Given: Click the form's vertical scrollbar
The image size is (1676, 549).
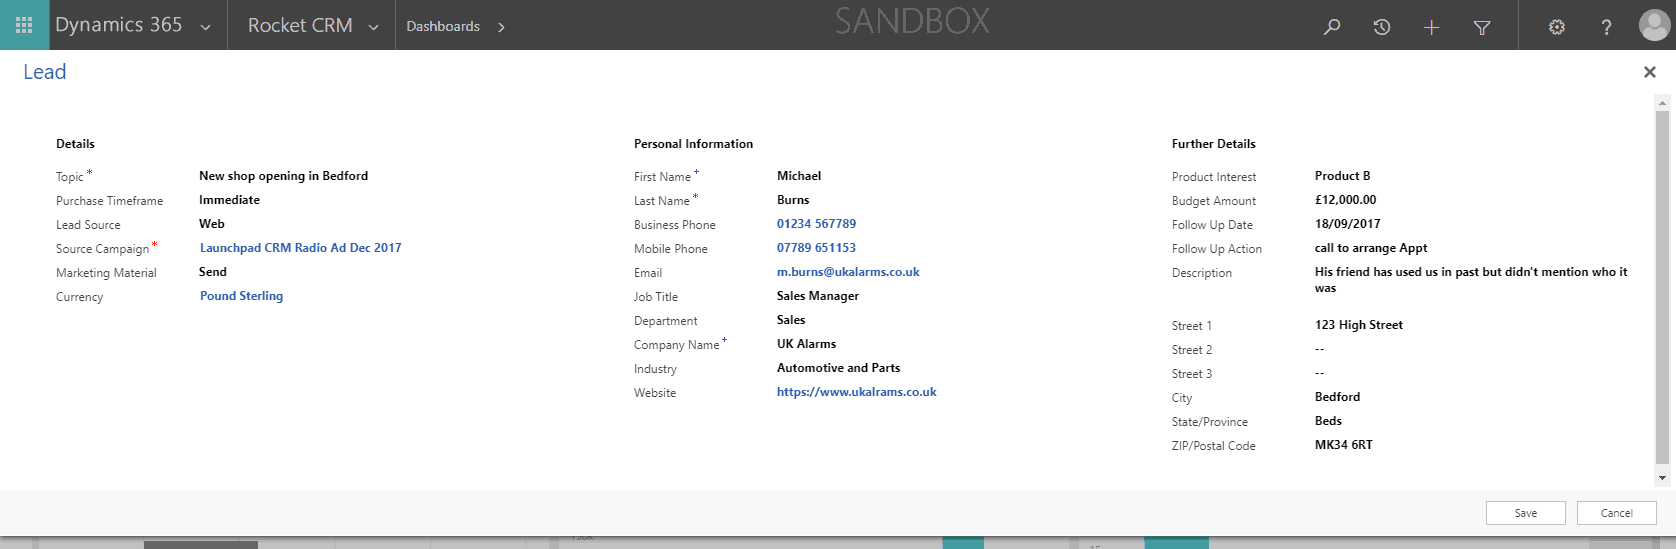Looking at the screenshot, I should [1662, 290].
